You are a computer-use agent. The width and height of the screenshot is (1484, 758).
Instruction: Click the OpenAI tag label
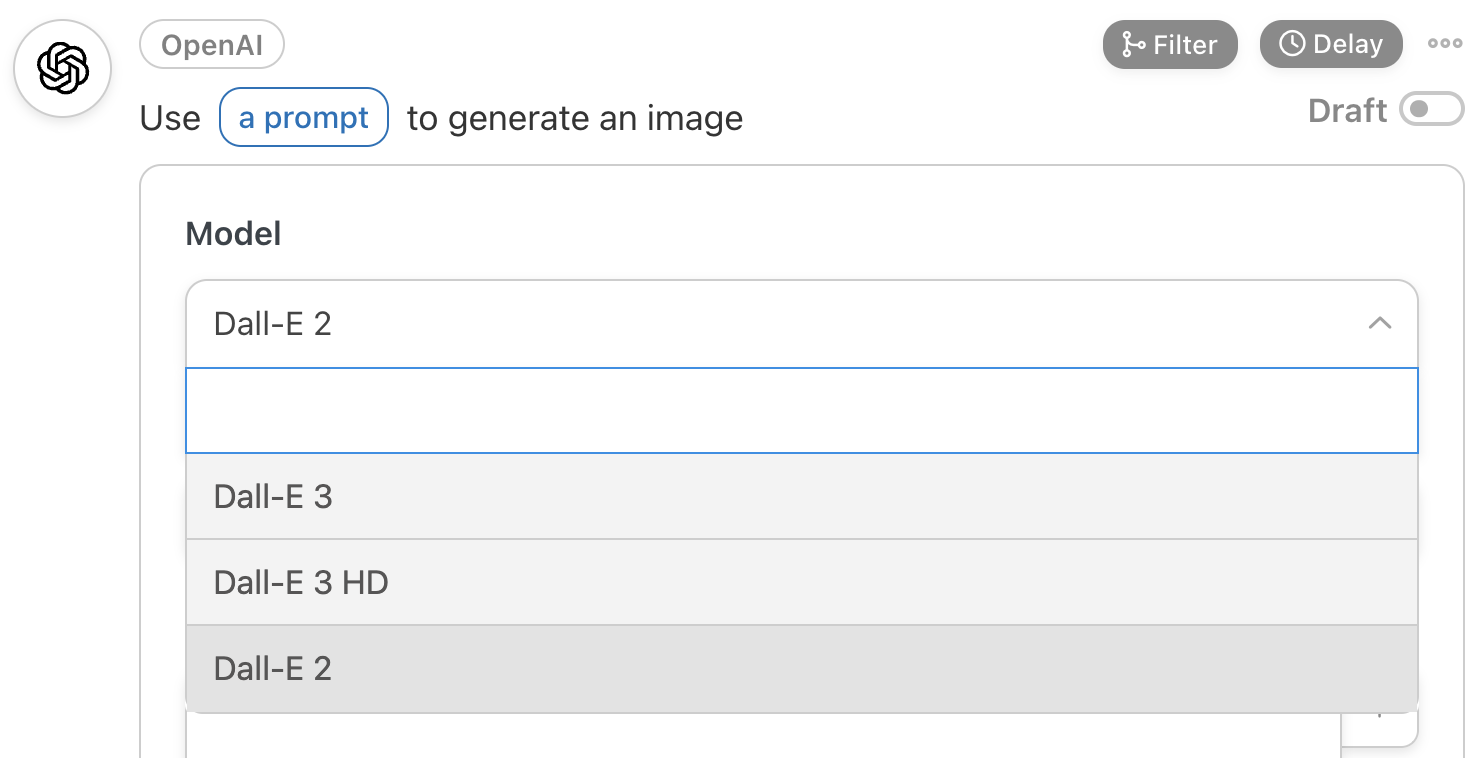coord(212,46)
